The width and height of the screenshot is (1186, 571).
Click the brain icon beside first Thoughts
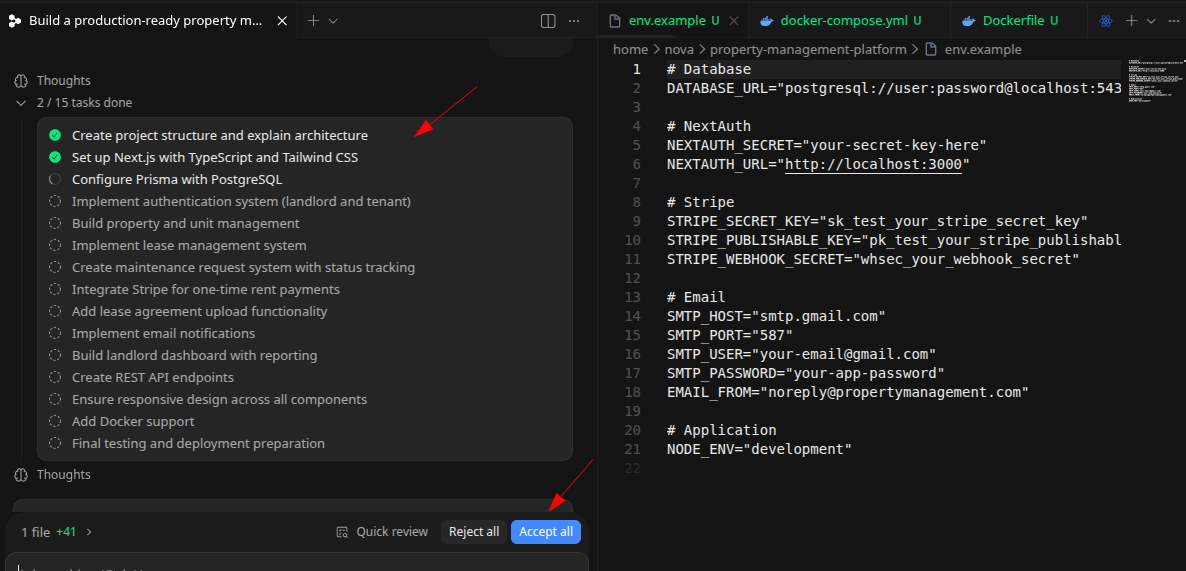[x=21, y=80]
